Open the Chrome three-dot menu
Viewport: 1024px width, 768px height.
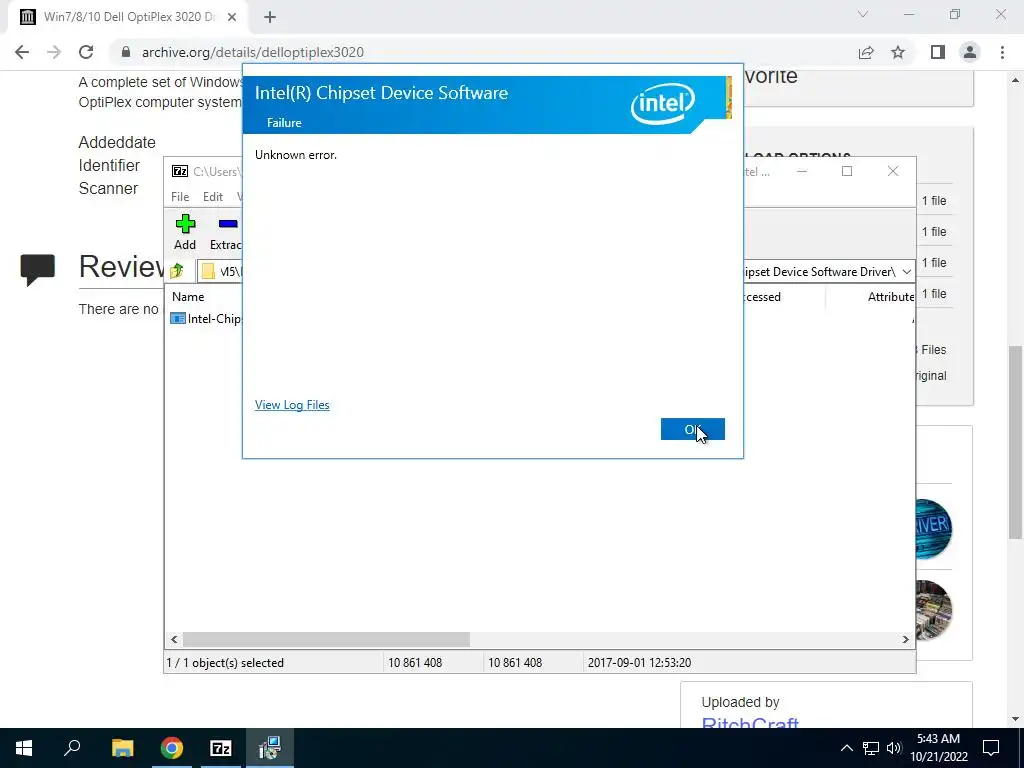pos(1002,52)
